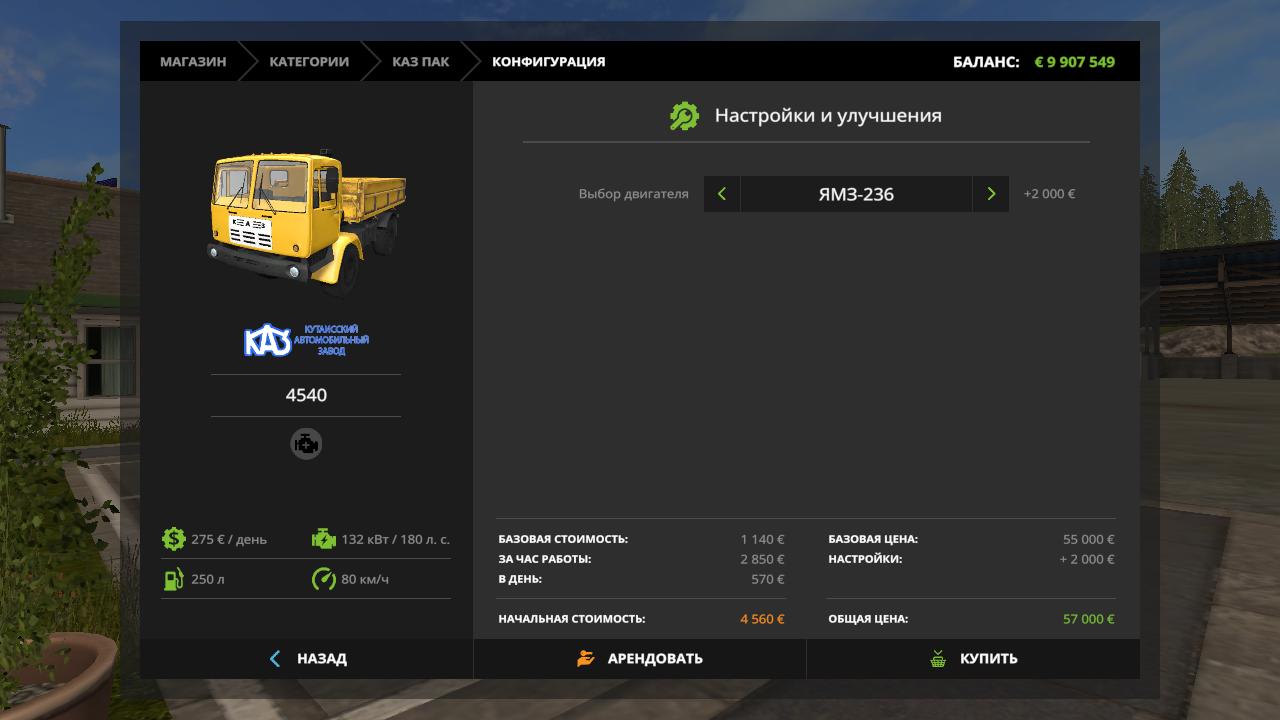Image resolution: width=1280 pixels, height=720 pixels.
Task: Open the КАТЕГОРИИ breadcrumb
Action: 309,62
